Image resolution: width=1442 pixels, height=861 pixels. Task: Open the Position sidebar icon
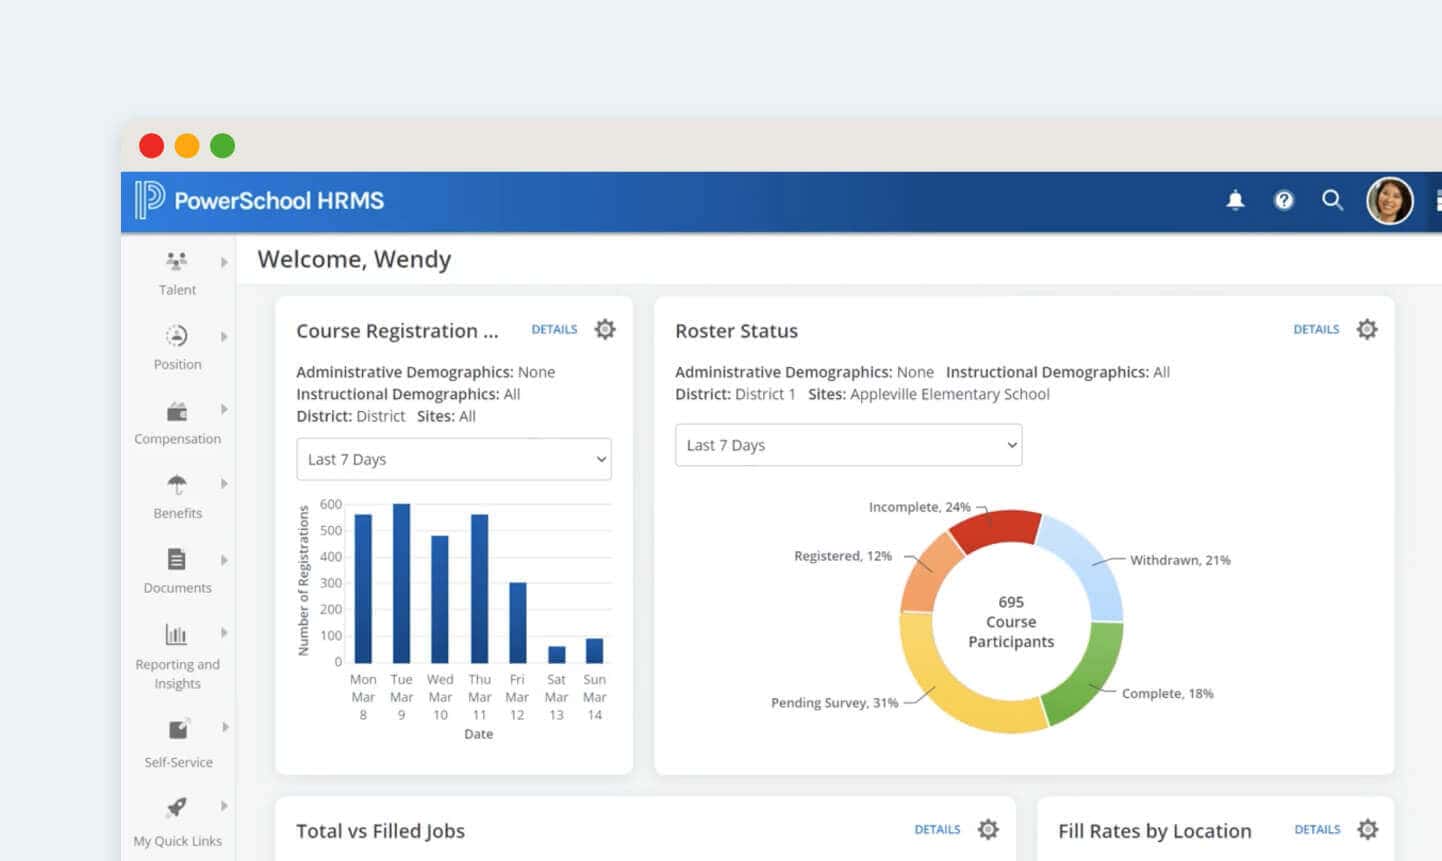pyautogui.click(x=177, y=335)
